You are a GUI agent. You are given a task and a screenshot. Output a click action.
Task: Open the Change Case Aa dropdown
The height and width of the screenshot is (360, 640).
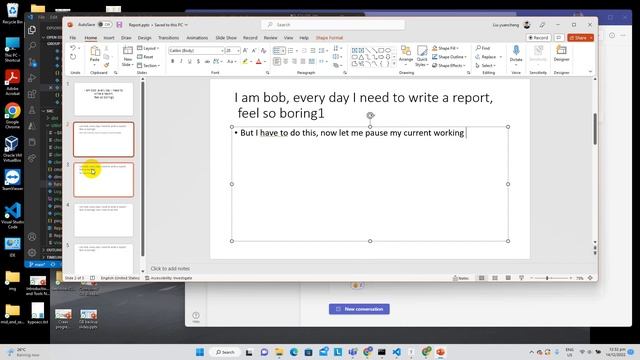tap(231, 61)
